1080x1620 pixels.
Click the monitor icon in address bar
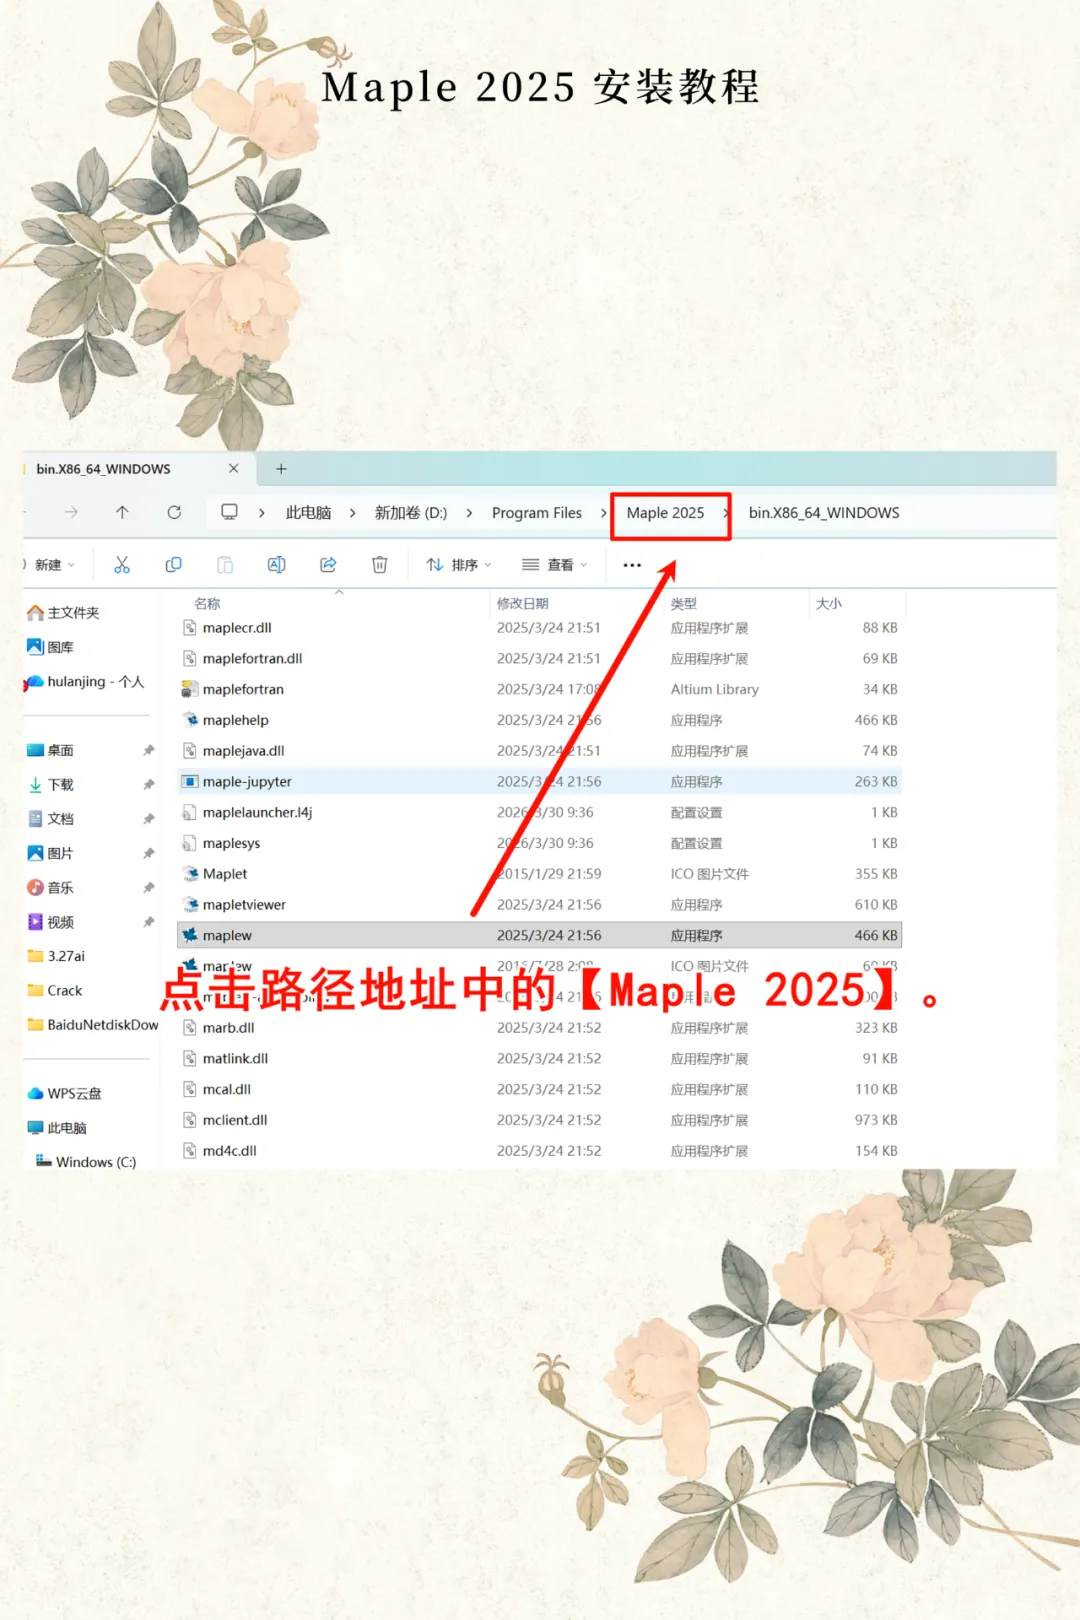[x=229, y=512]
